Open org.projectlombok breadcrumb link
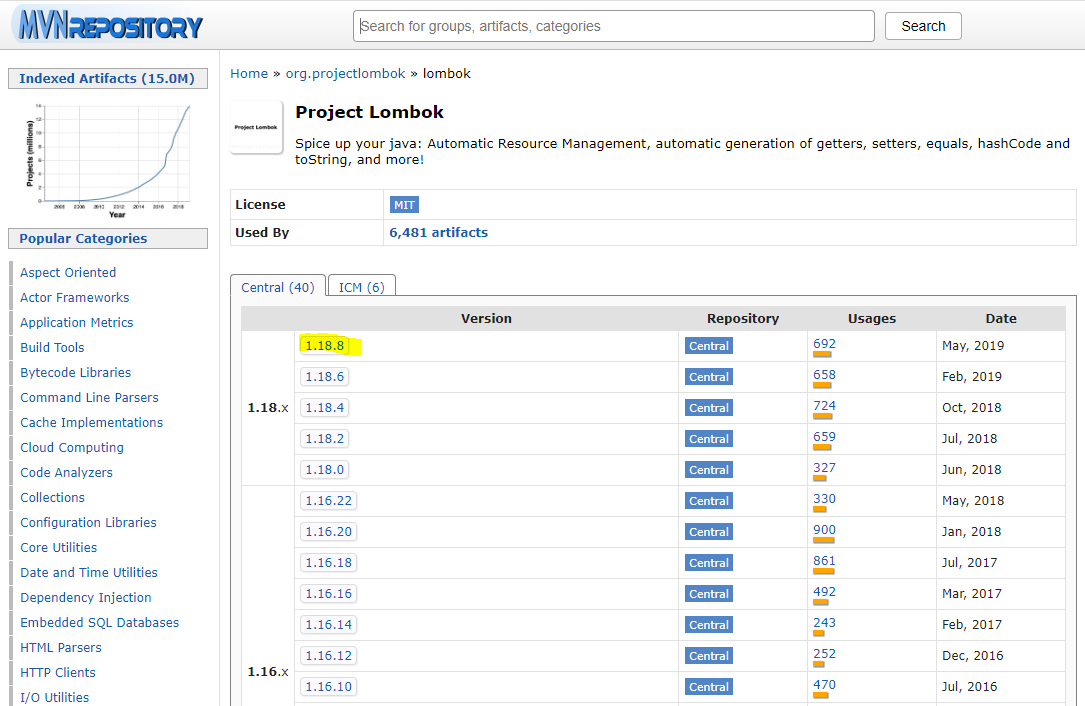1085x706 pixels. pos(345,73)
